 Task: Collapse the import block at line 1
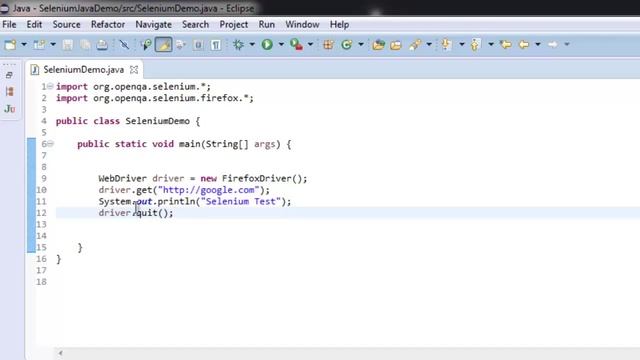click(50, 87)
